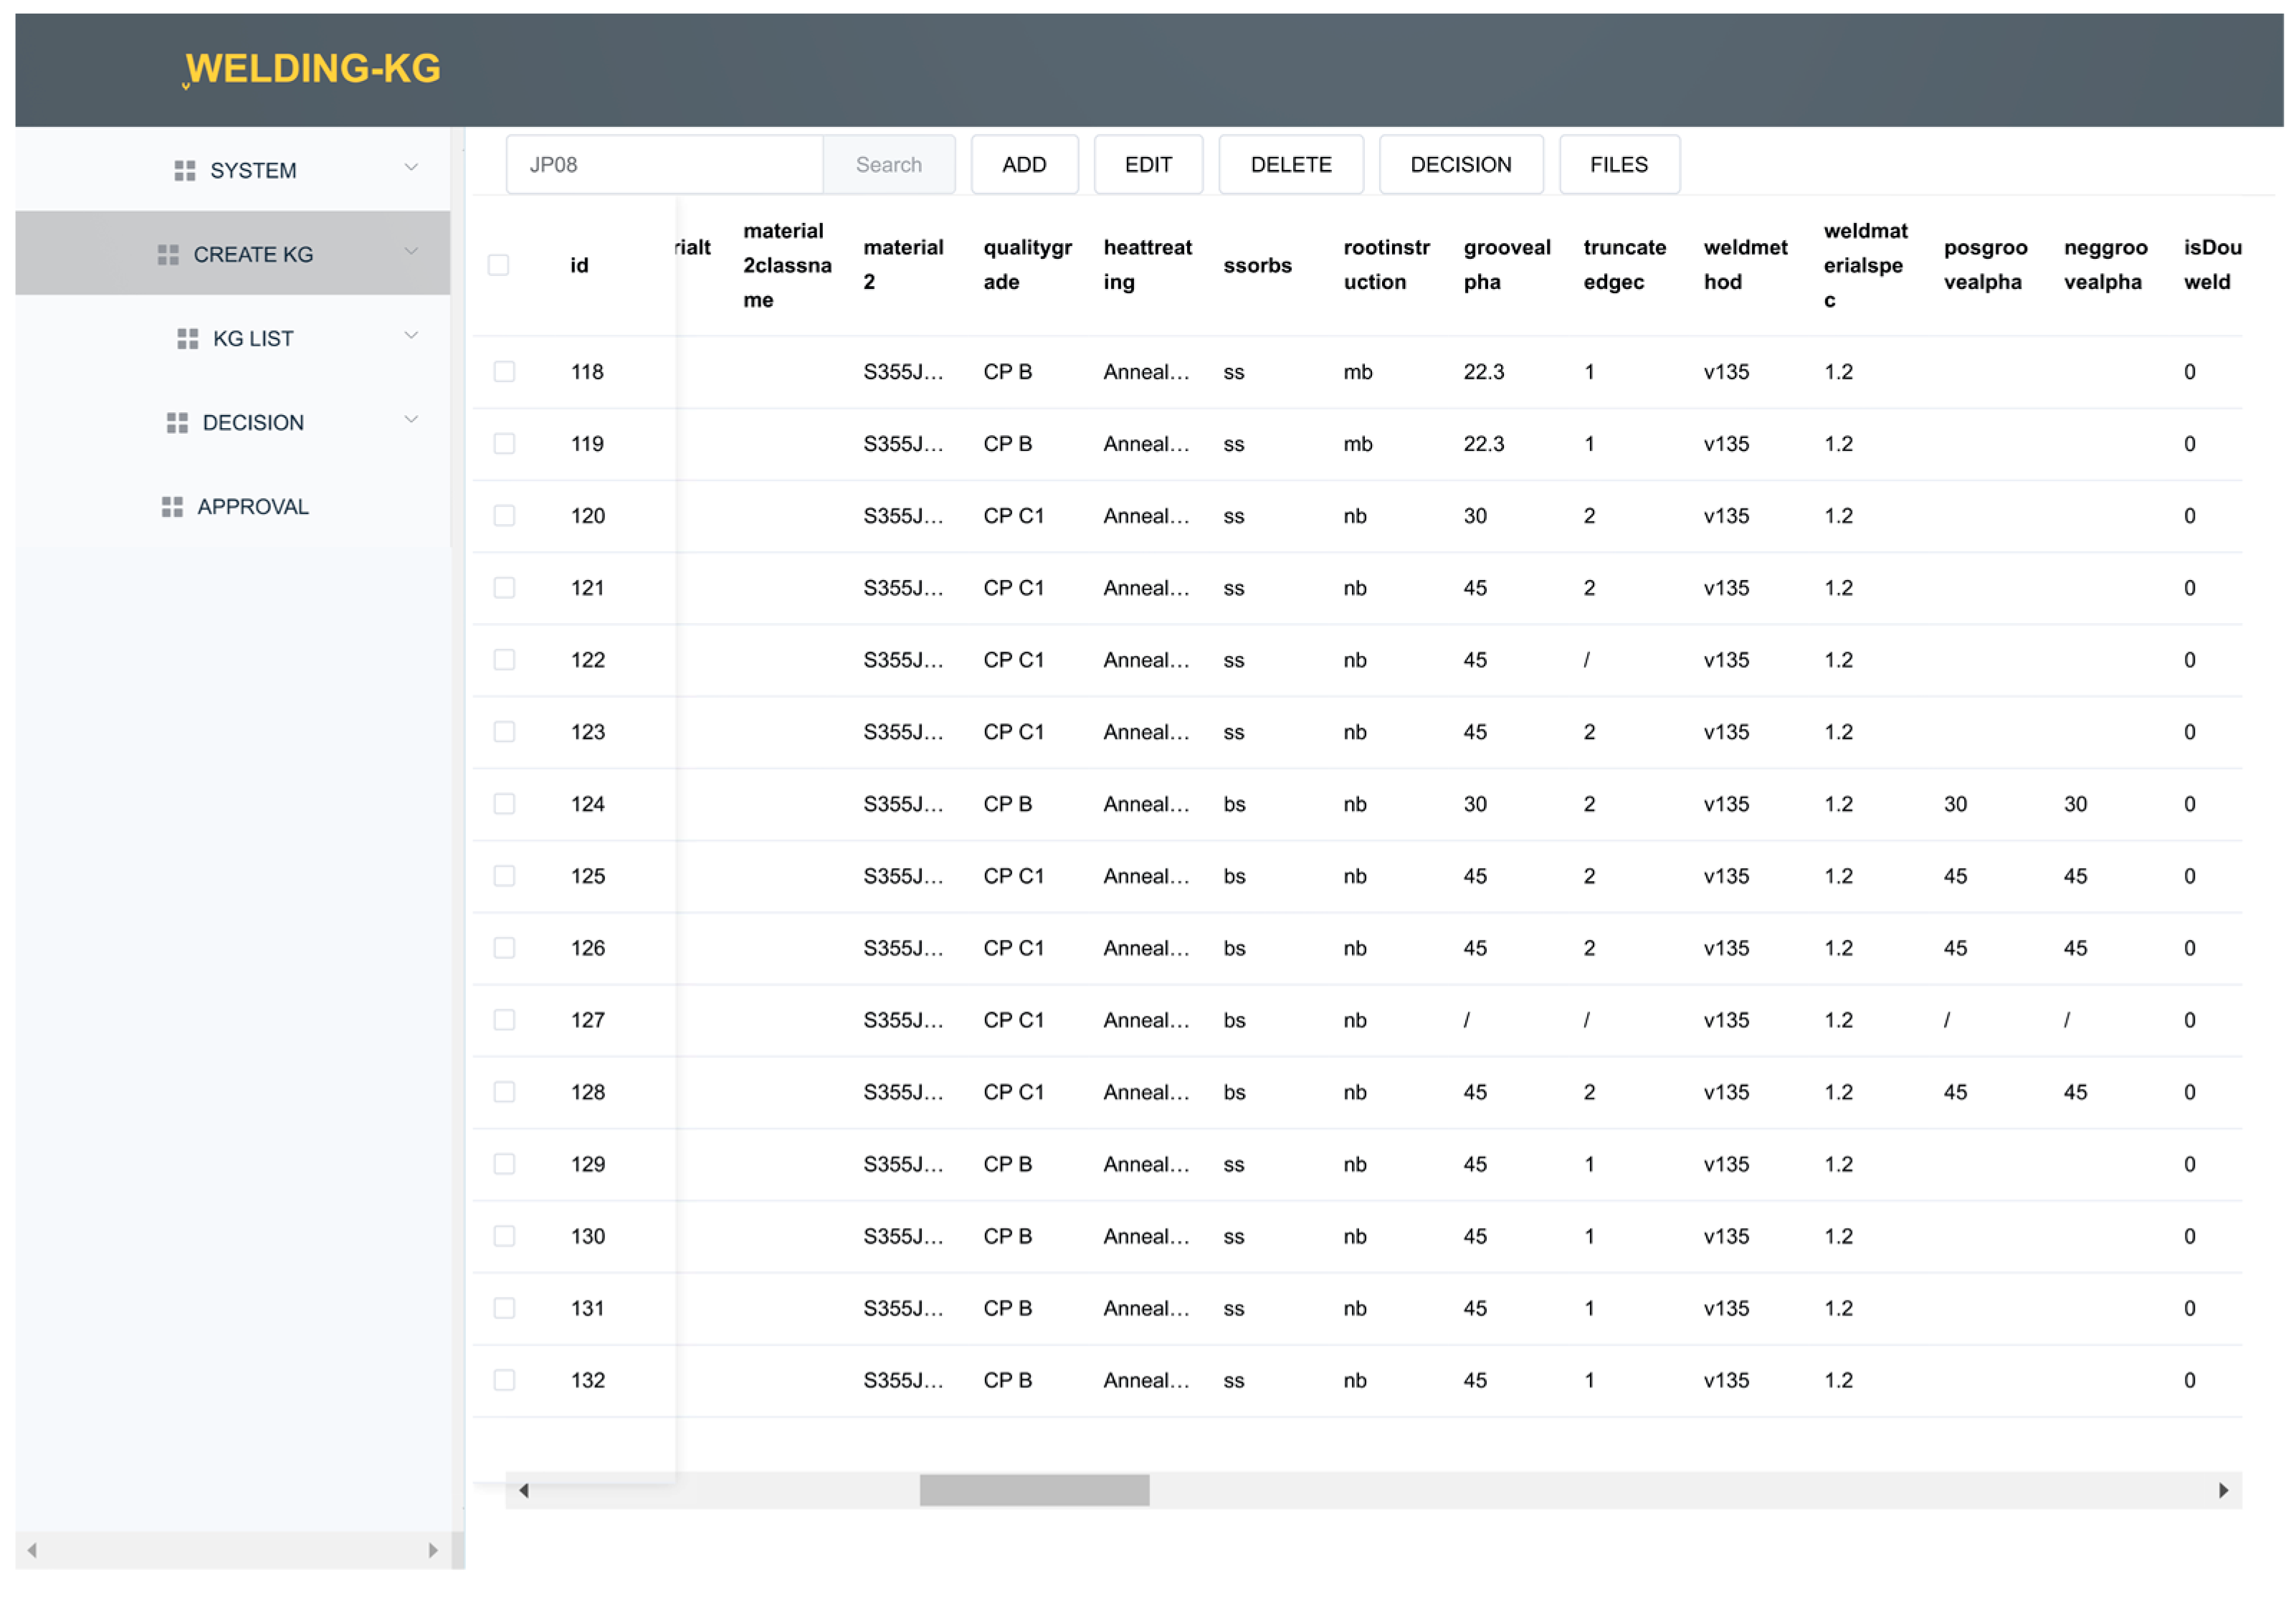
Task: Click the sidebar scrollbar right arrow
Action: [432, 1549]
